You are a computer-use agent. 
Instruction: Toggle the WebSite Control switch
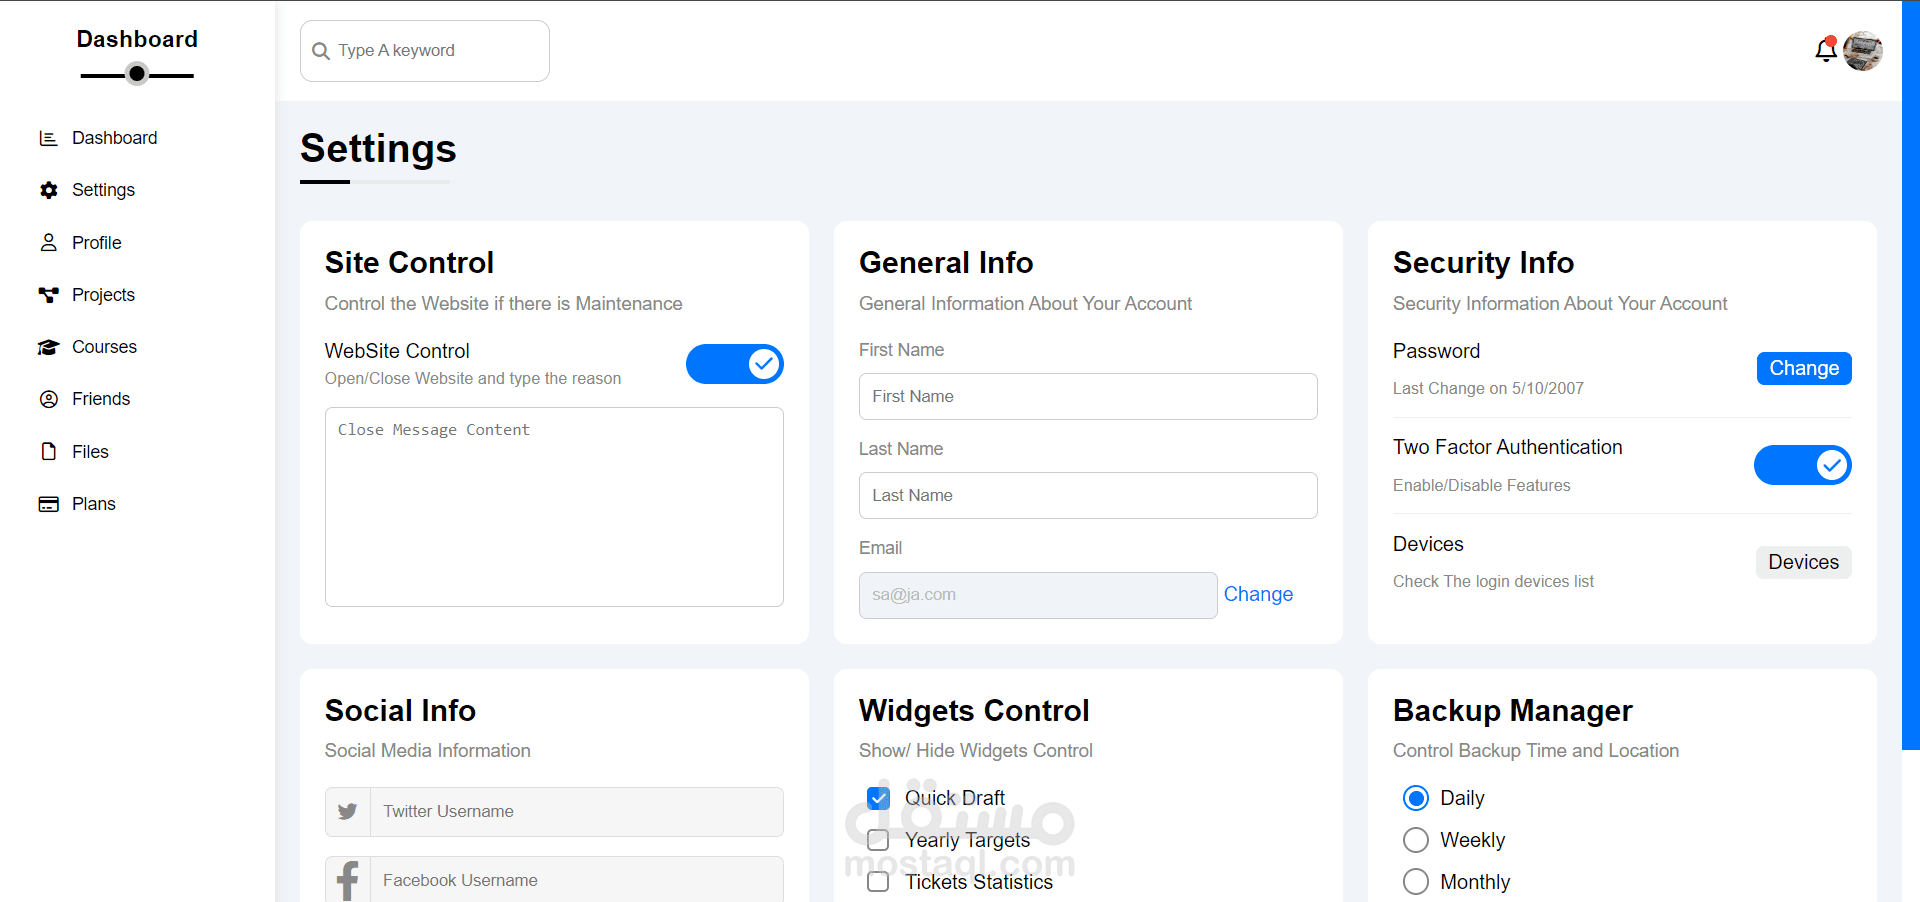pos(734,364)
